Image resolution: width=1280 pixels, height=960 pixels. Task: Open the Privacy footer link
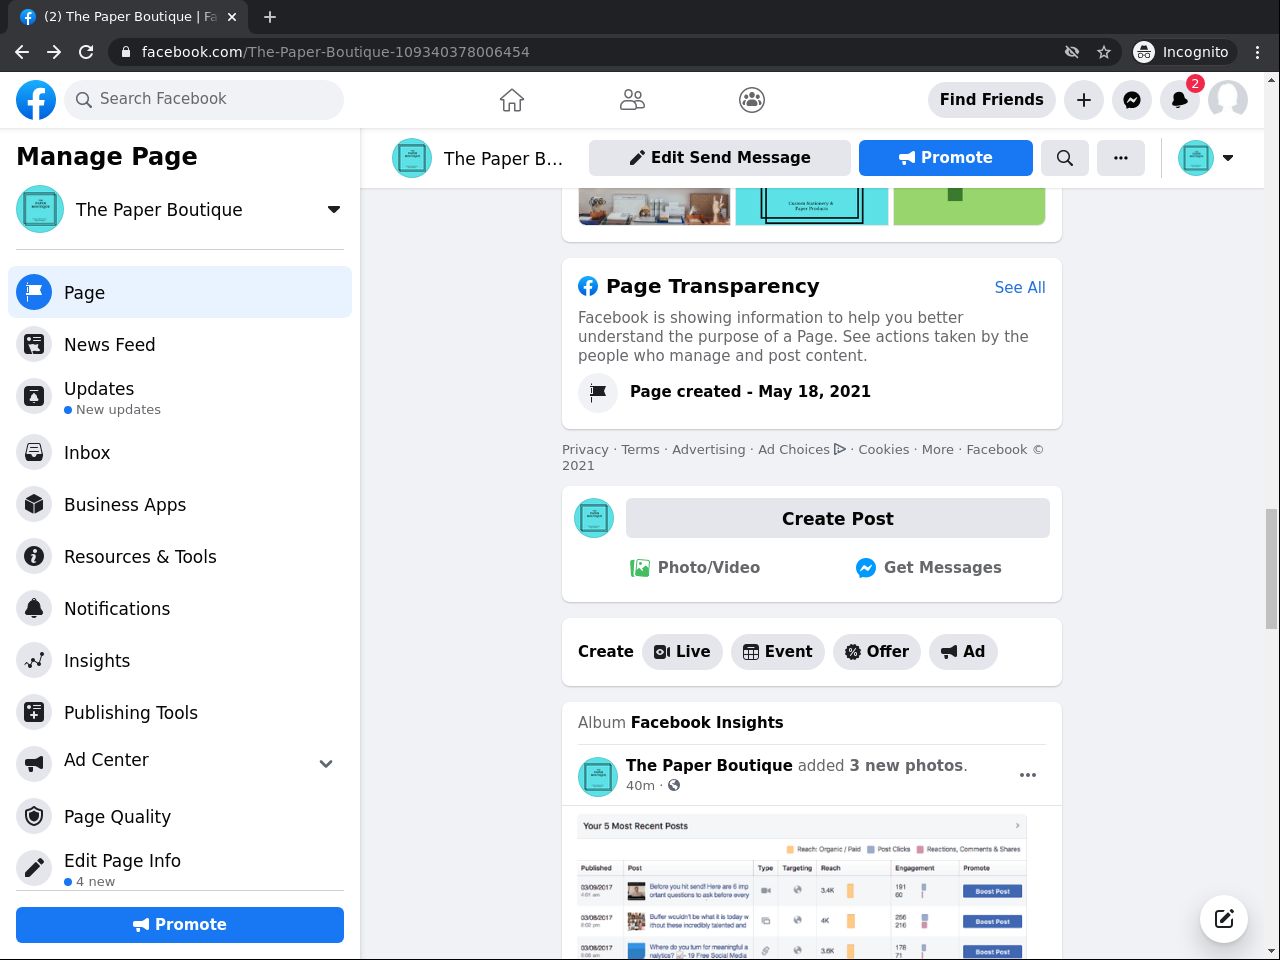point(585,450)
